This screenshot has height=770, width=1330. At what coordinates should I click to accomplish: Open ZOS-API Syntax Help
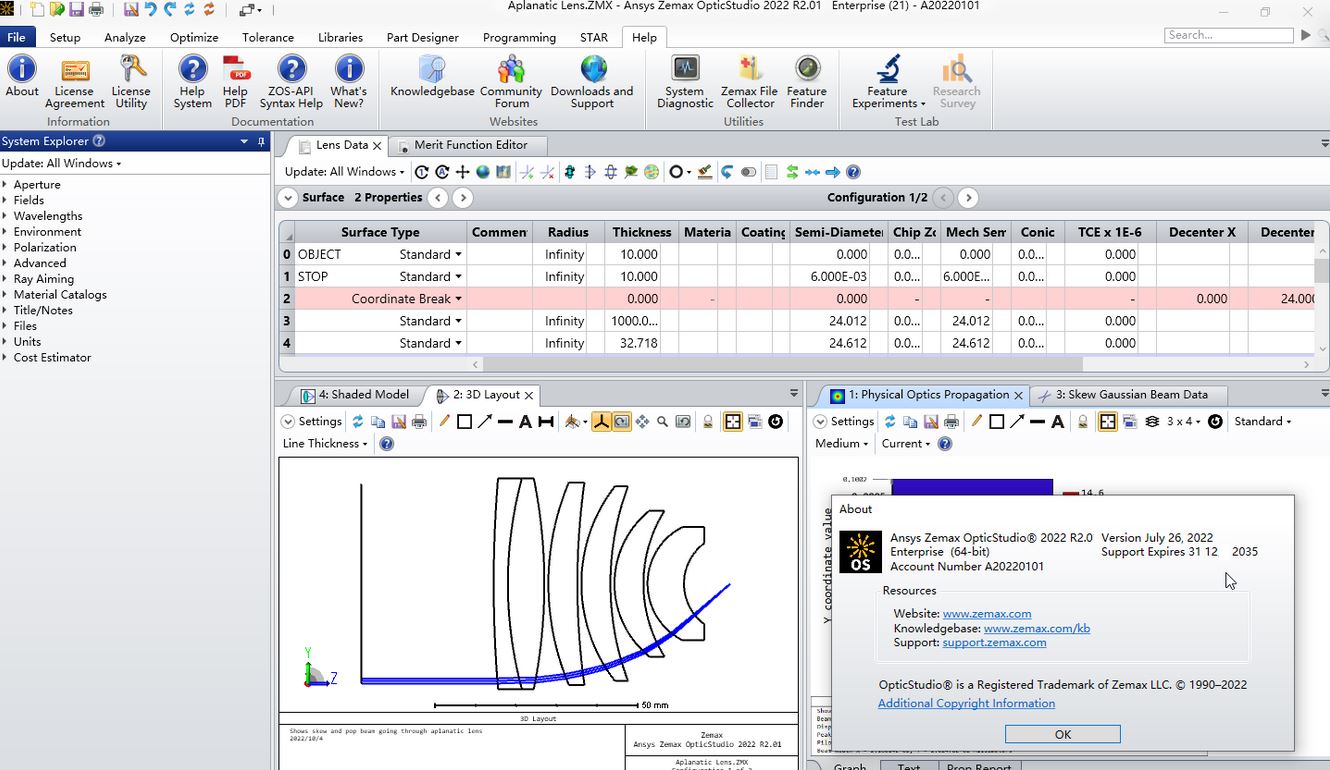click(x=291, y=80)
